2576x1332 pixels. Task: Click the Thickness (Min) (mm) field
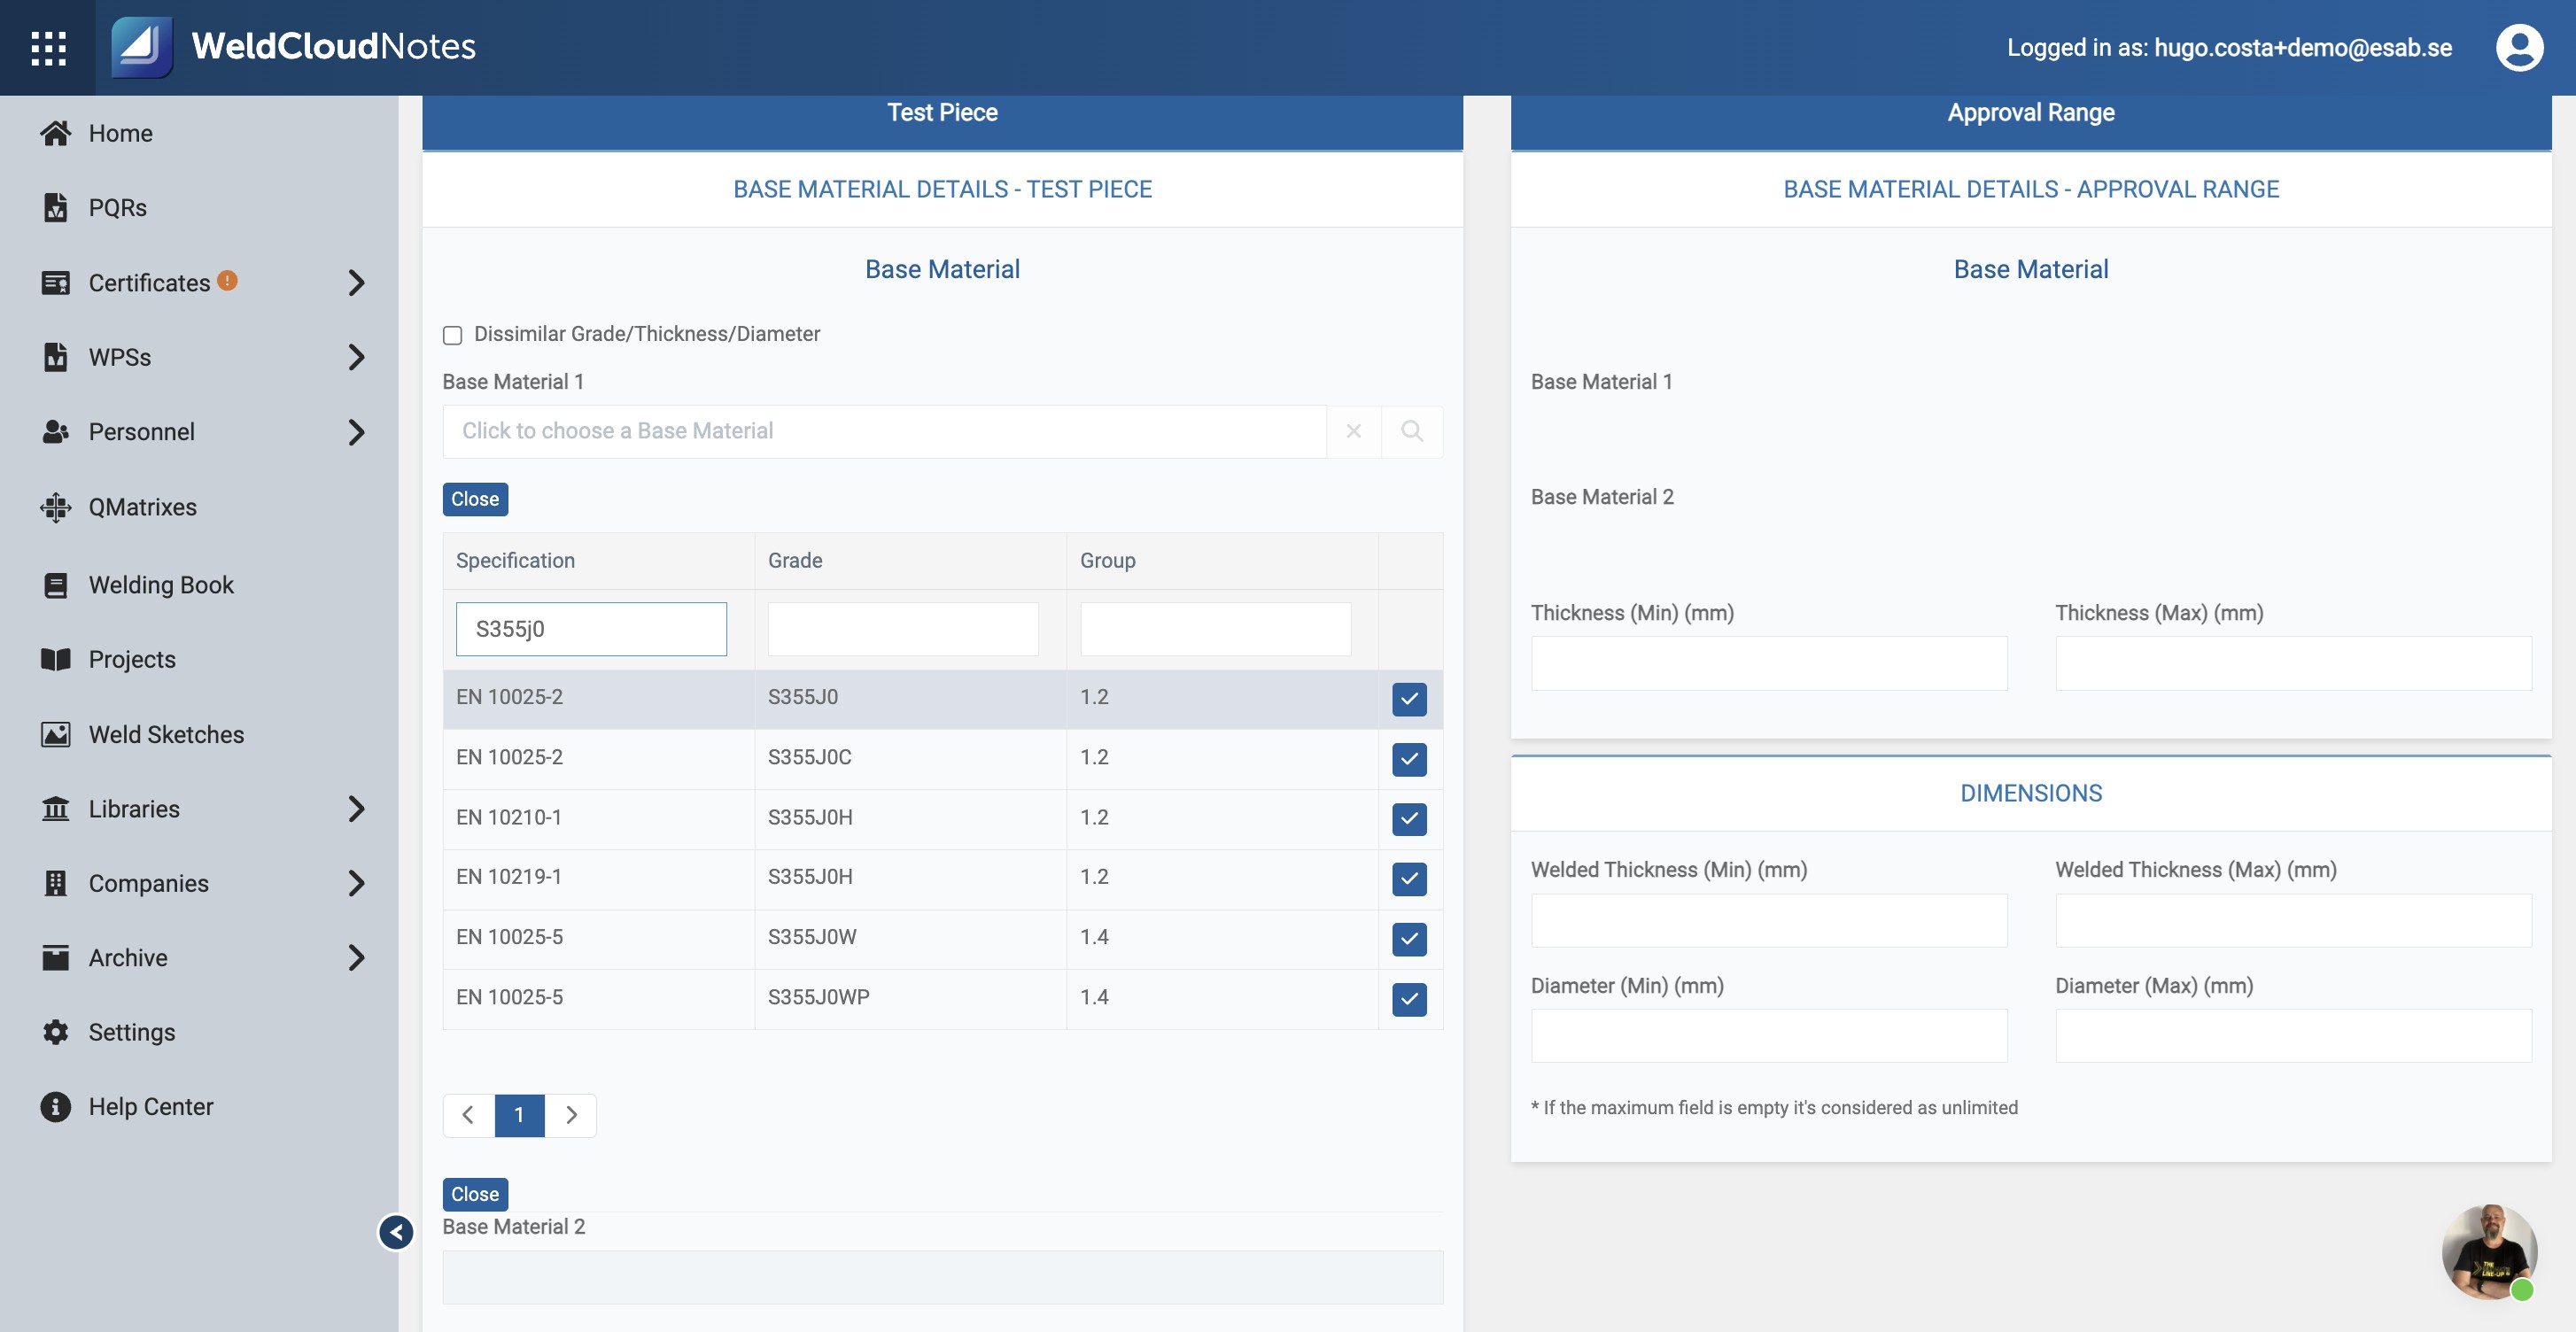[1769, 663]
